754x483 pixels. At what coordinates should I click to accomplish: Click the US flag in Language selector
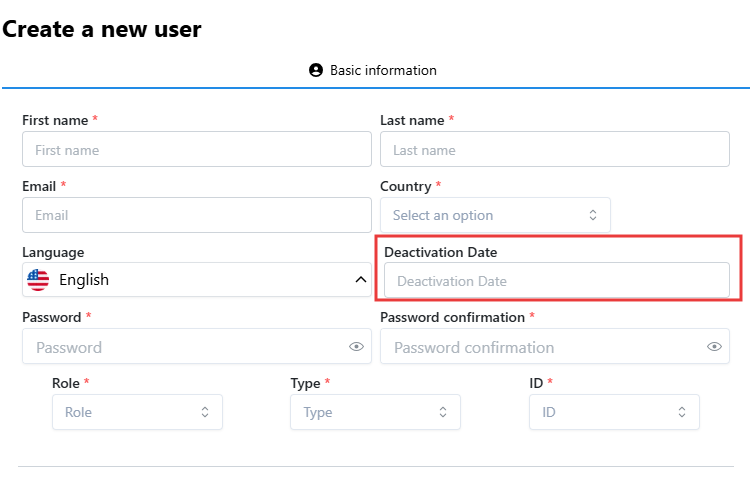coord(38,280)
